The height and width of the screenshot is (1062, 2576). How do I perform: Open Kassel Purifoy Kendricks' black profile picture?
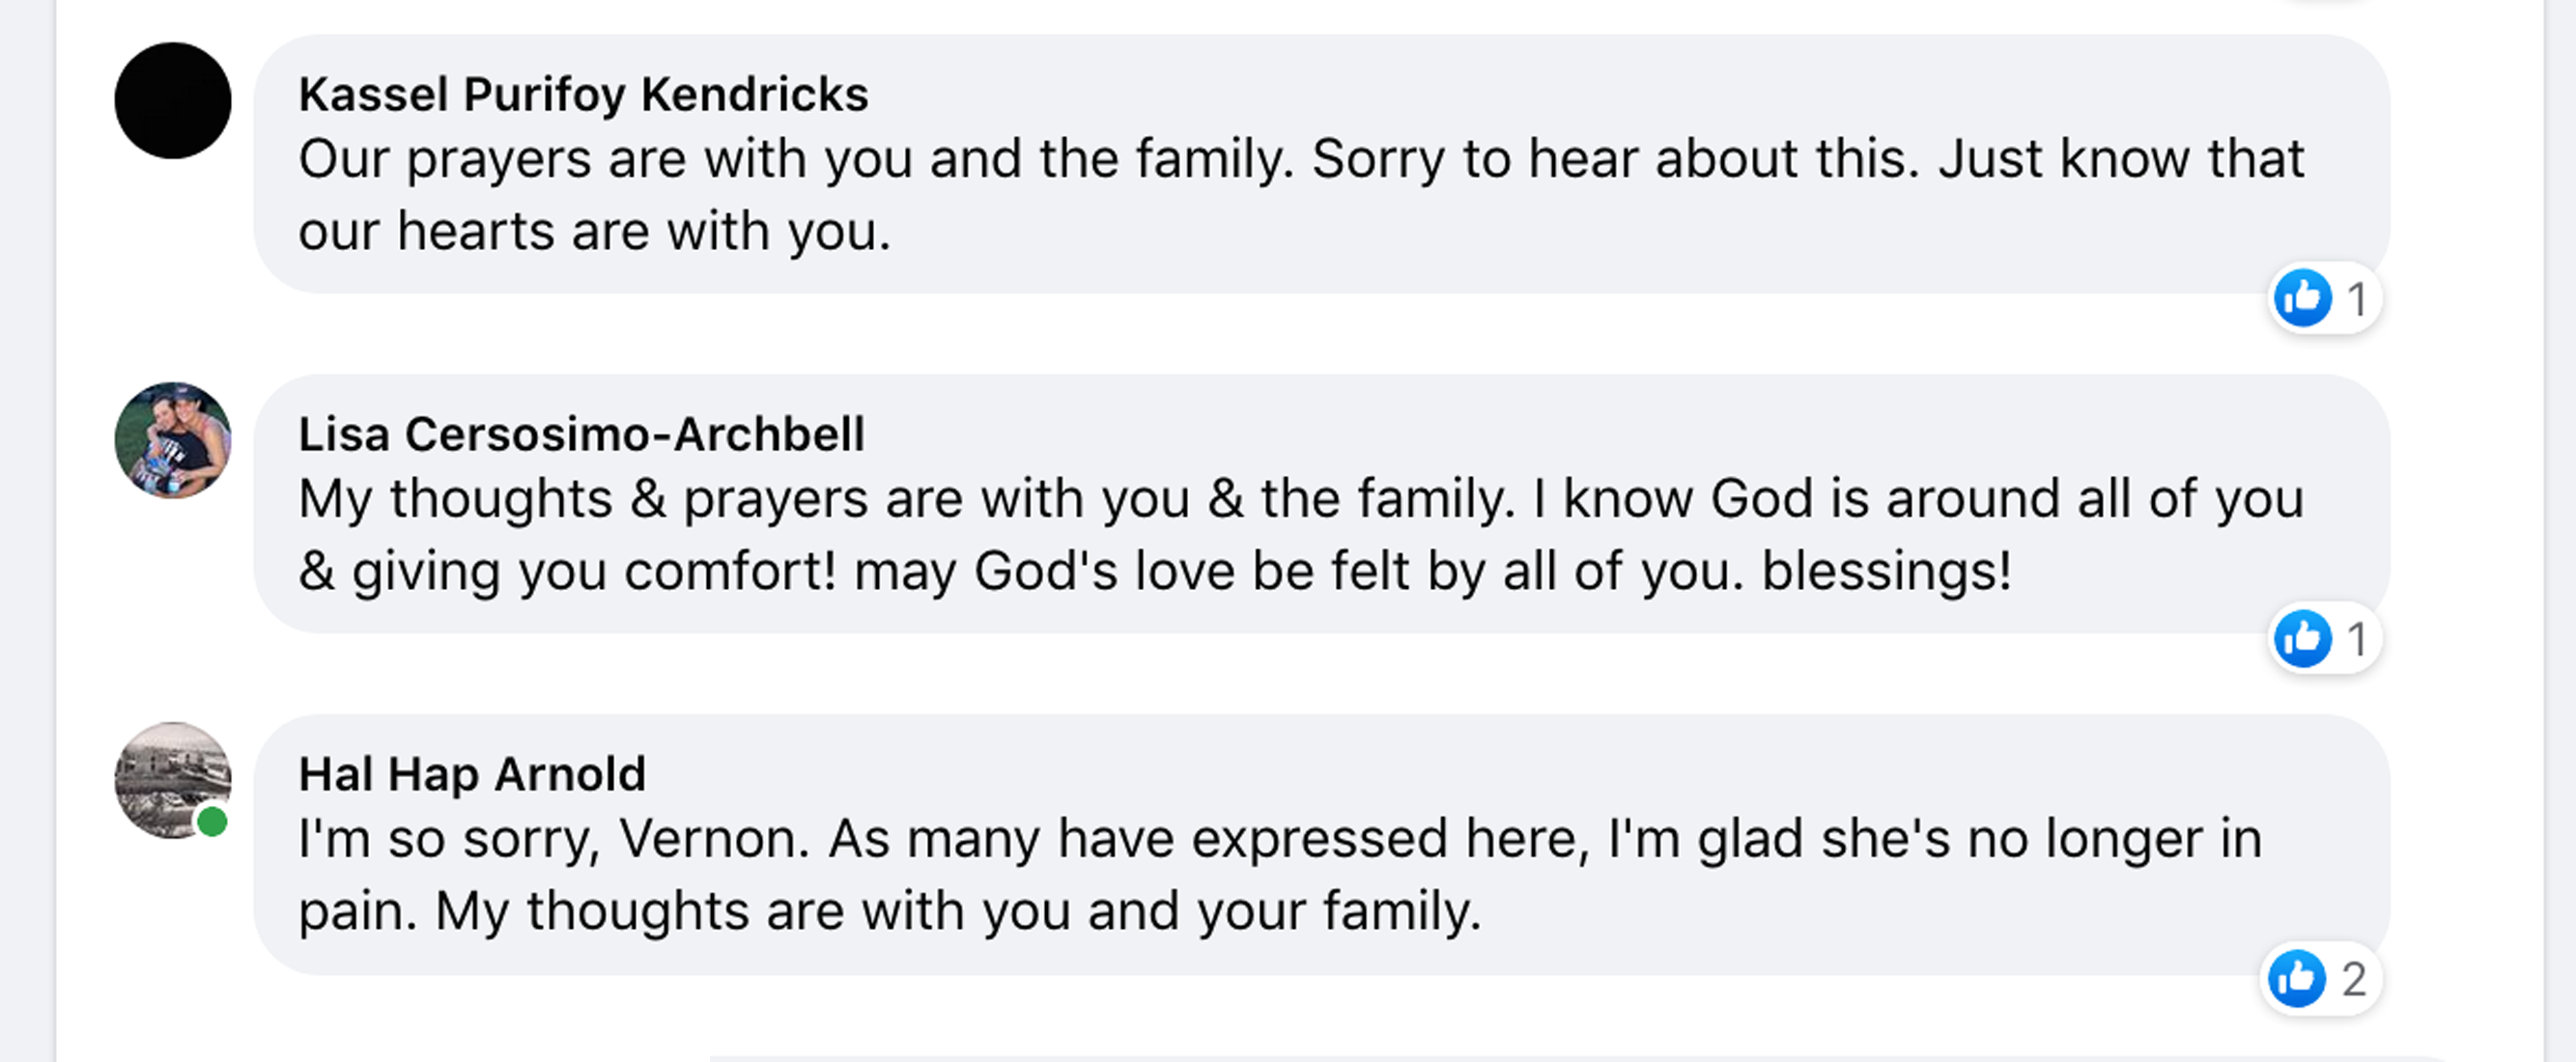tap(173, 100)
